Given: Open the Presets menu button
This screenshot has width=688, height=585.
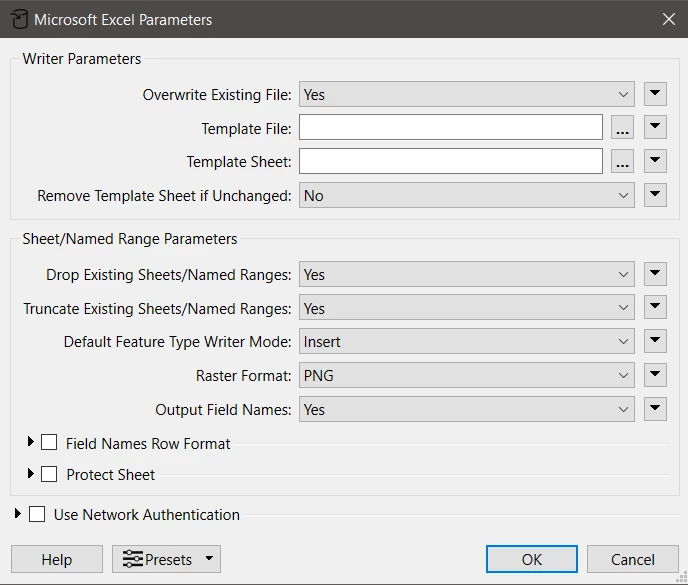Looking at the screenshot, I should 166,559.
